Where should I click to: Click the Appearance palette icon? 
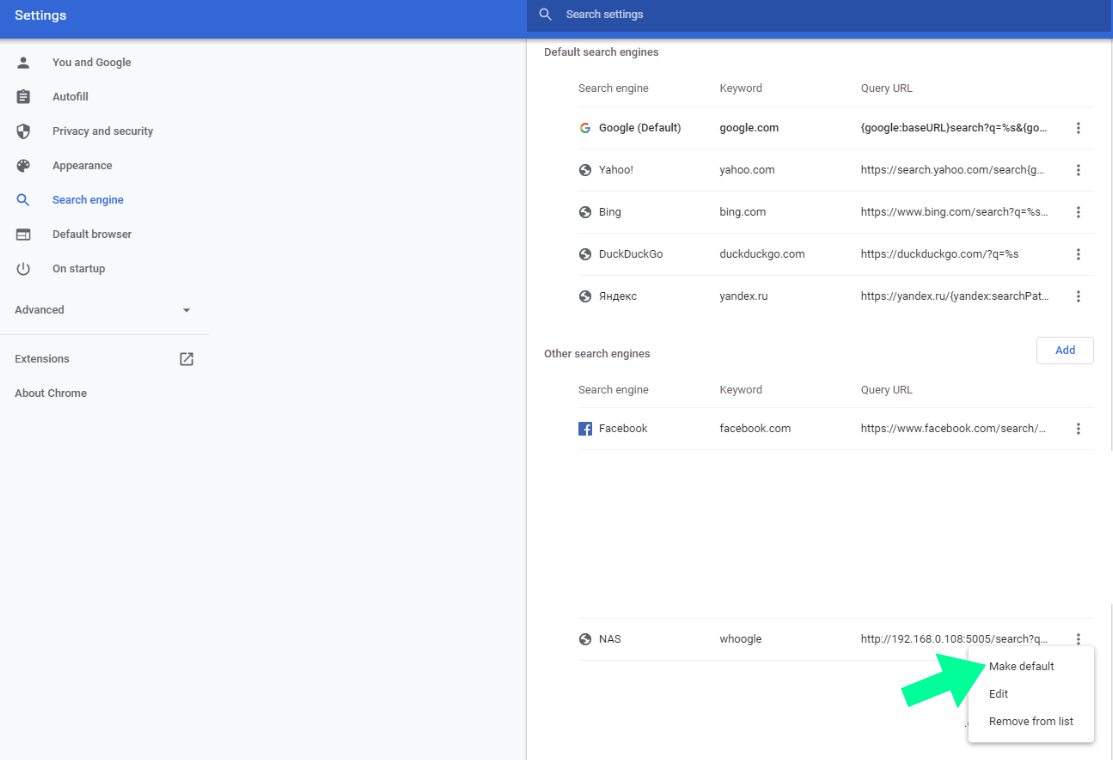[x=23, y=165]
